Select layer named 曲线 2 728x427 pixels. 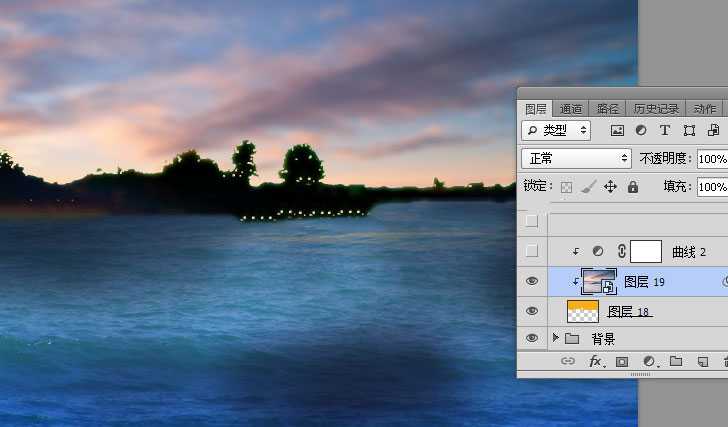pos(689,252)
